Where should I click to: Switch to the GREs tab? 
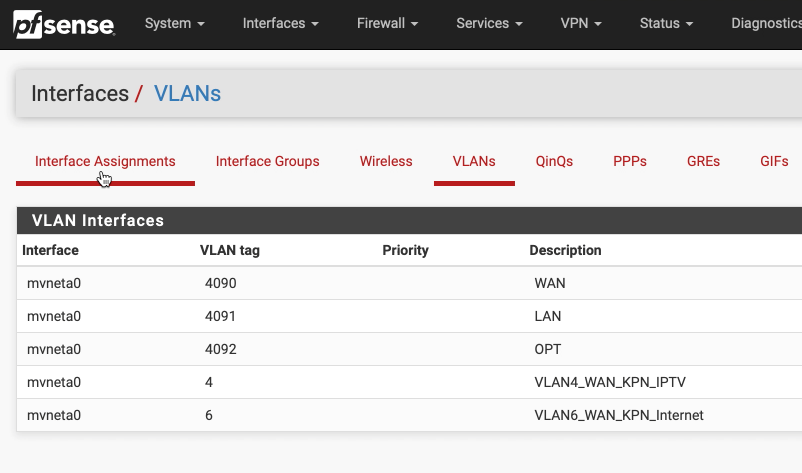click(x=703, y=162)
